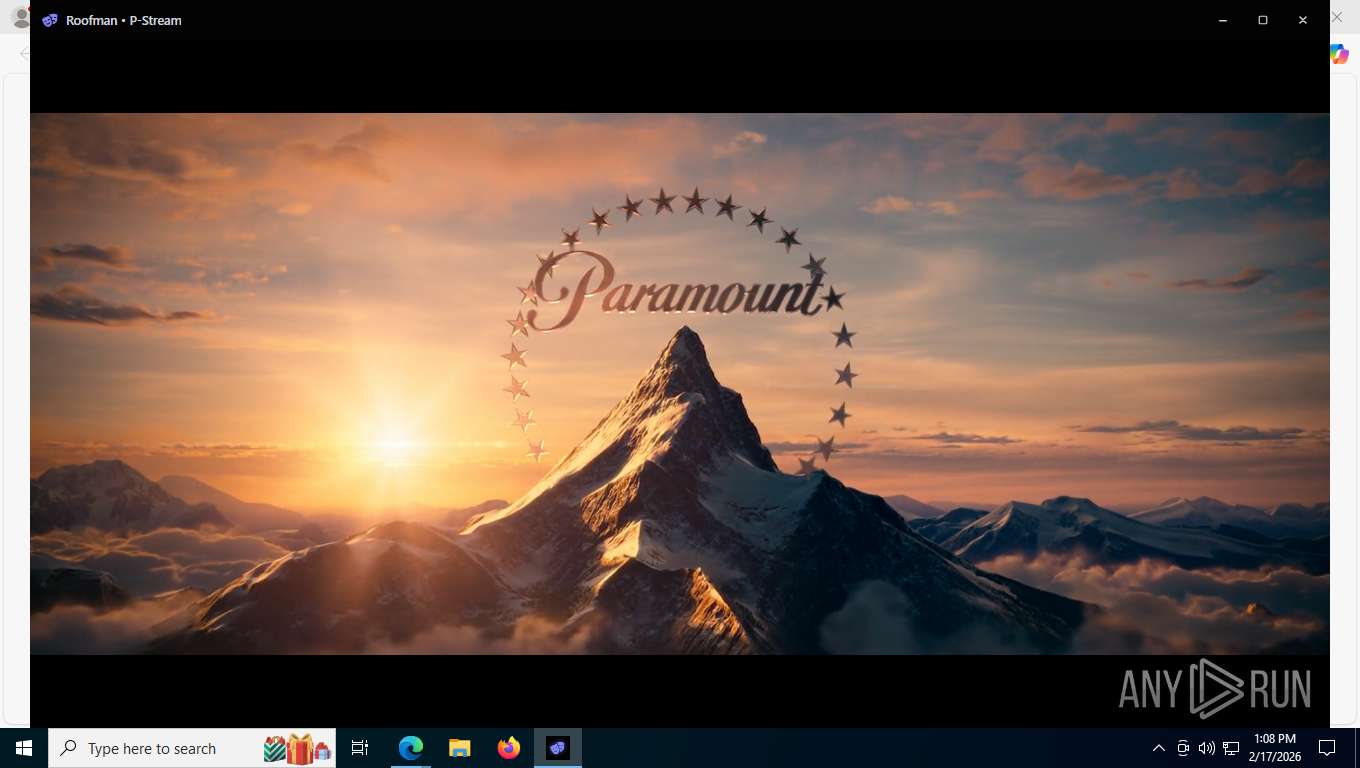Viewport: 1360px width, 768px height.
Task: Show hidden system tray icons
Action: pos(1159,748)
